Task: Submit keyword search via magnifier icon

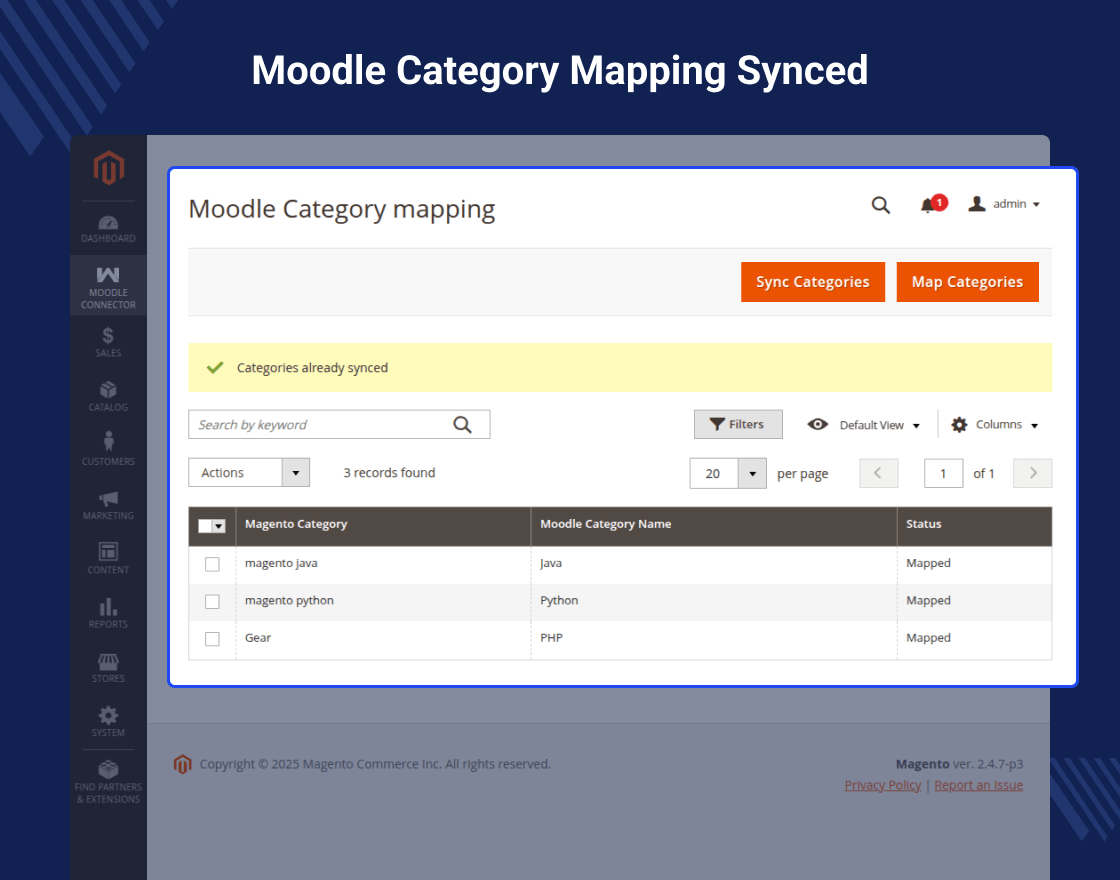Action: [462, 424]
